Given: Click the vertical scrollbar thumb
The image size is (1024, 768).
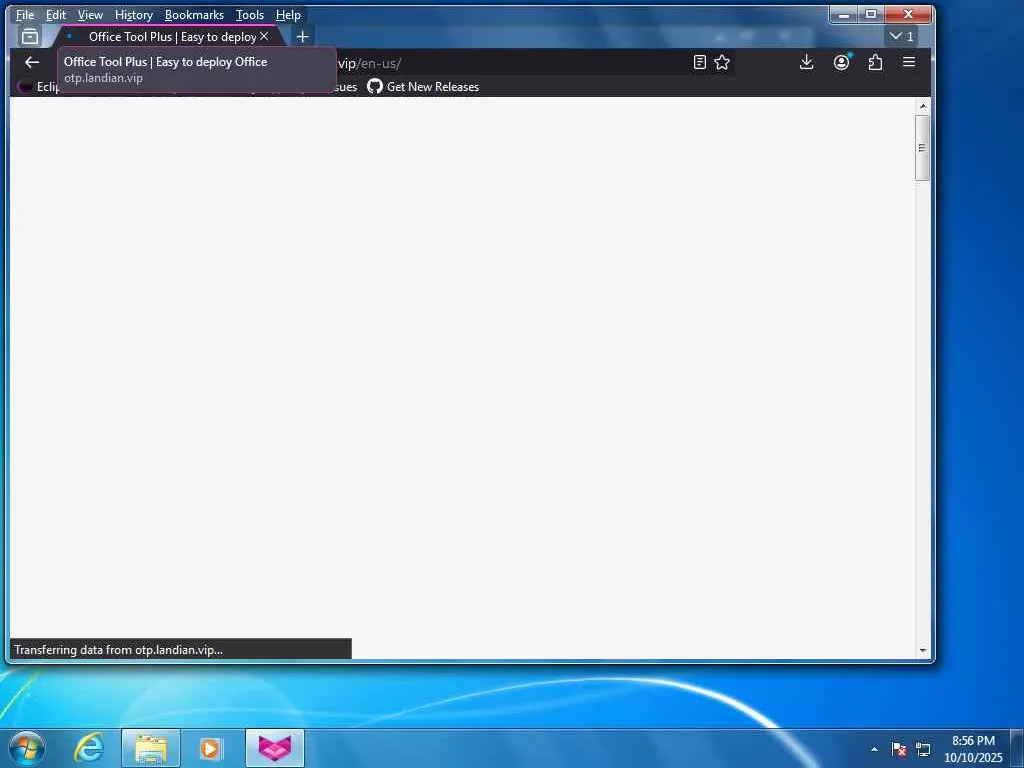Looking at the screenshot, I should click(922, 148).
